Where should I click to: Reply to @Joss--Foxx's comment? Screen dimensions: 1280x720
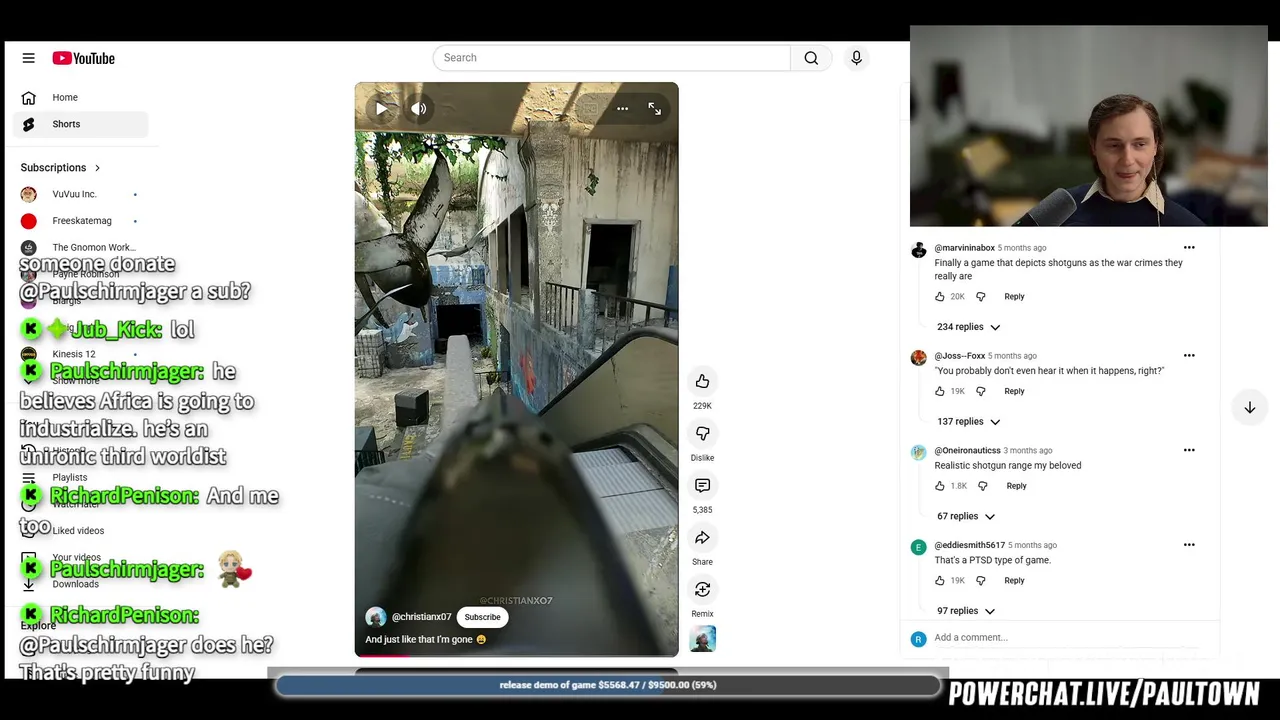pos(1014,392)
